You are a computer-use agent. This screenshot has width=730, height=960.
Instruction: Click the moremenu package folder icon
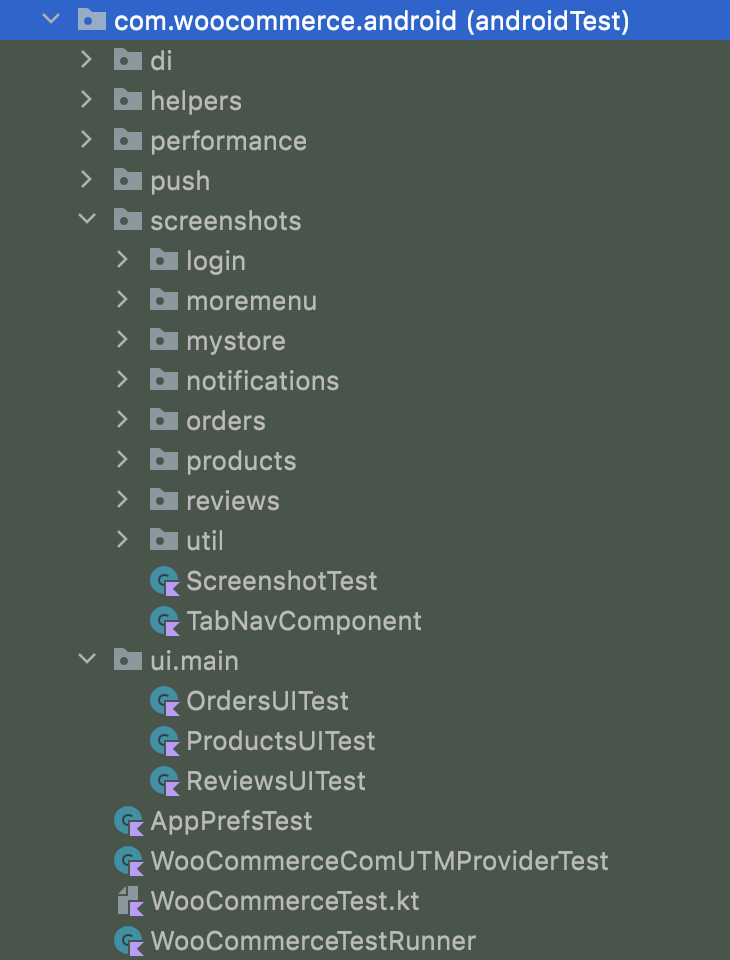164,299
